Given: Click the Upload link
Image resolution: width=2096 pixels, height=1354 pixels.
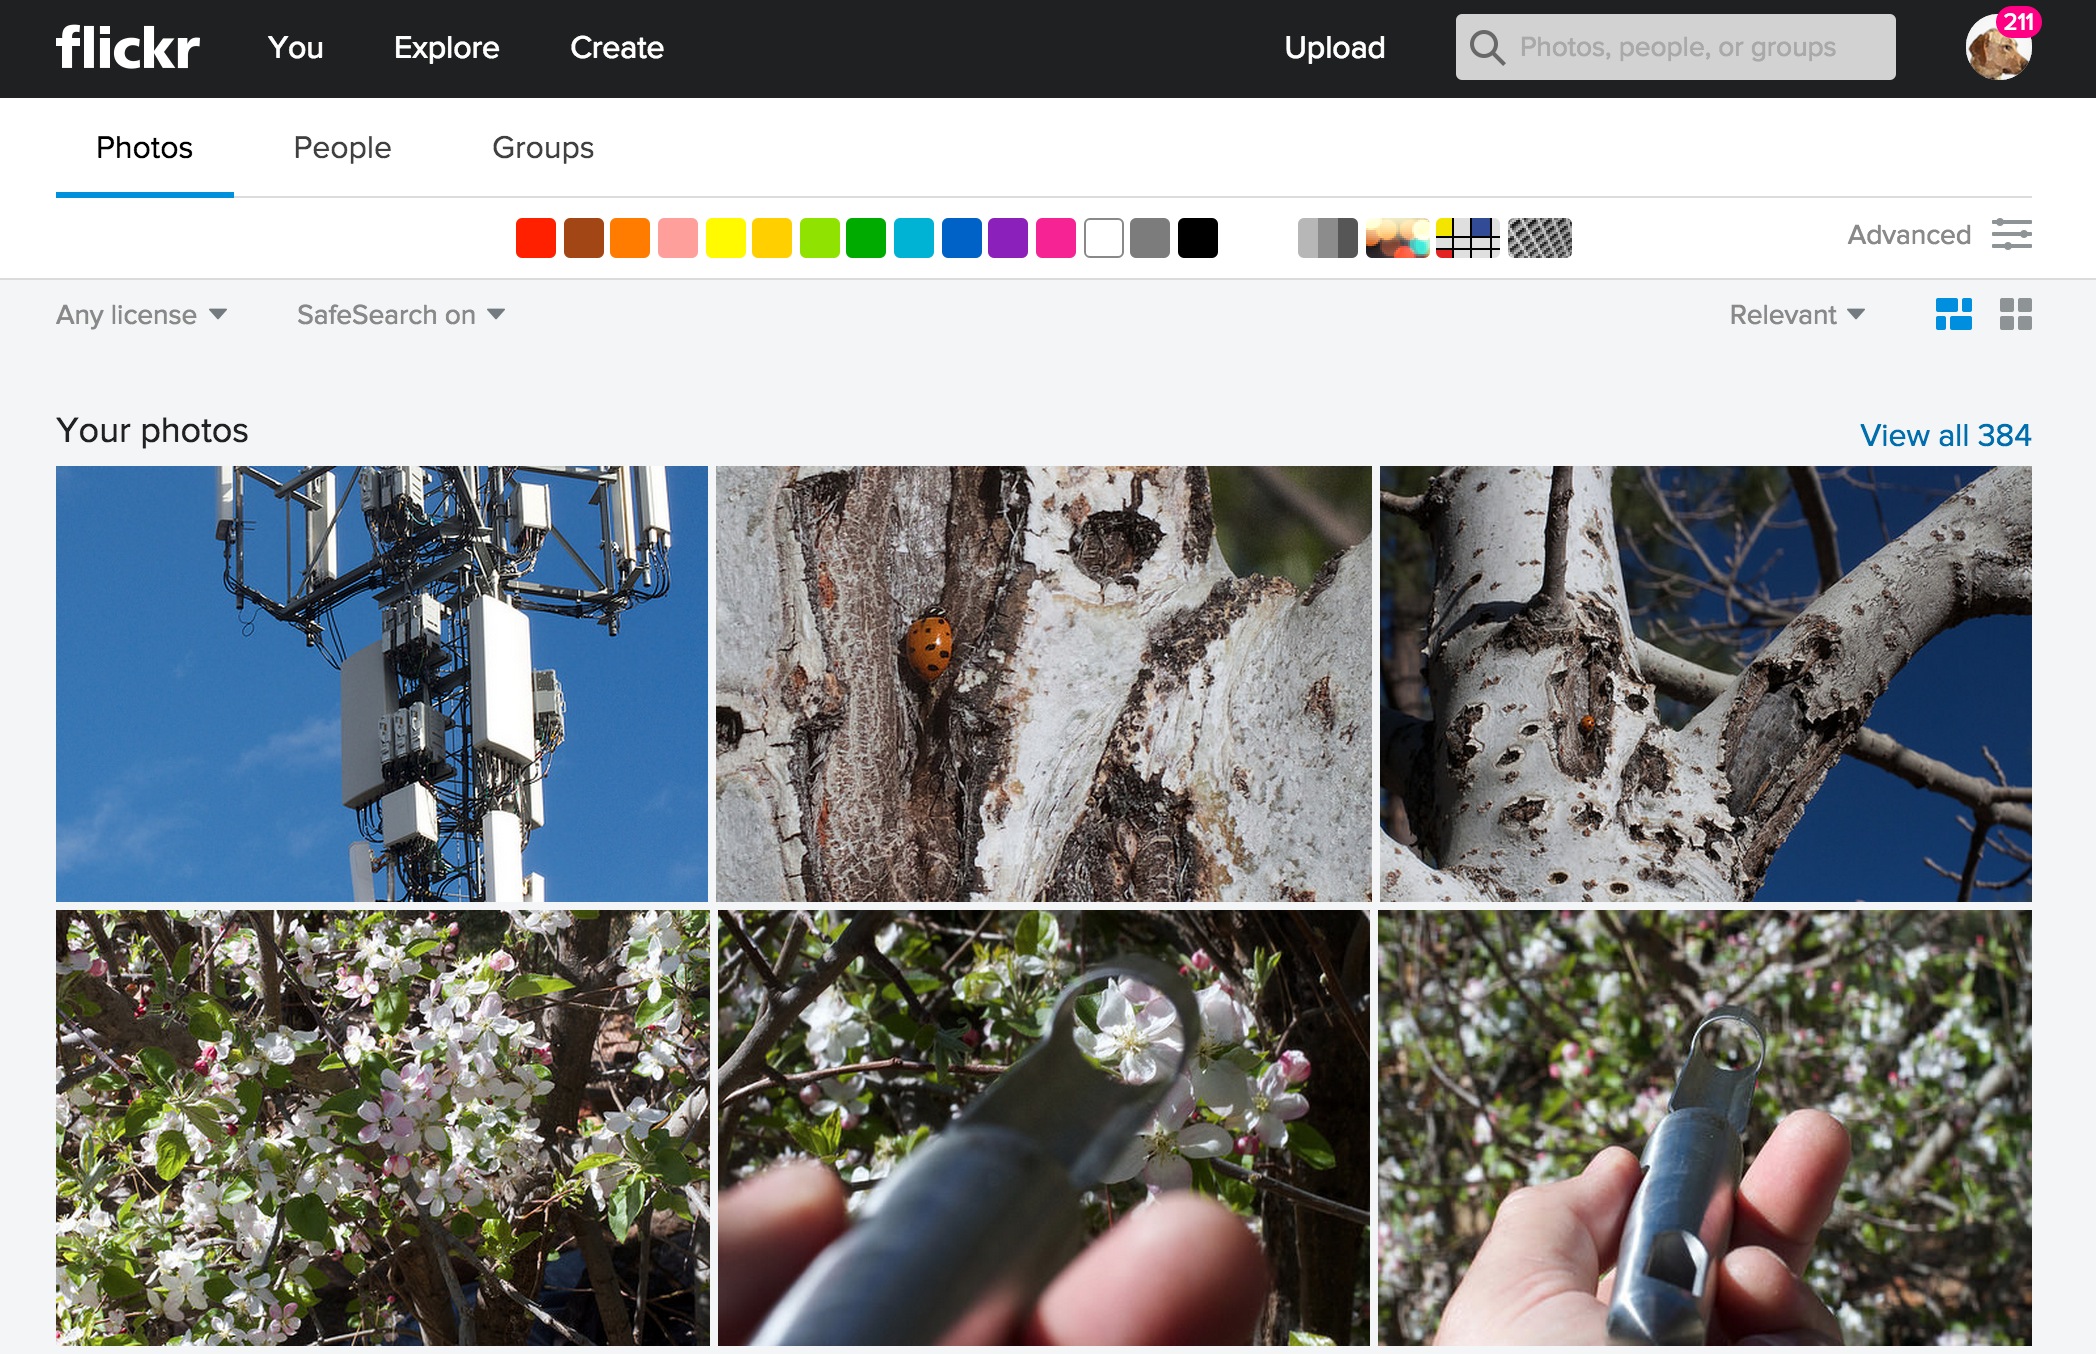Looking at the screenshot, I should point(1334,47).
